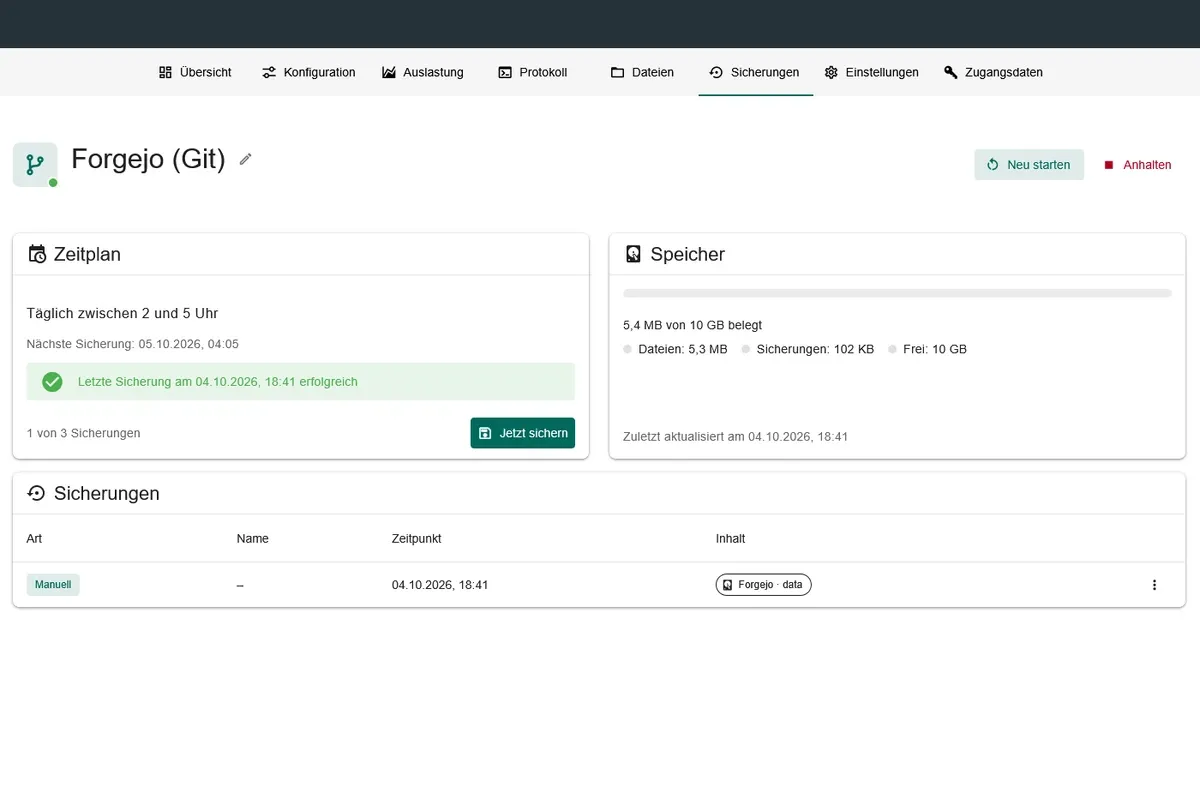This screenshot has height=800, width=1200.
Task: Click the Zuletzt aktualisiert am 04.10.2026 text
Action: pos(736,437)
